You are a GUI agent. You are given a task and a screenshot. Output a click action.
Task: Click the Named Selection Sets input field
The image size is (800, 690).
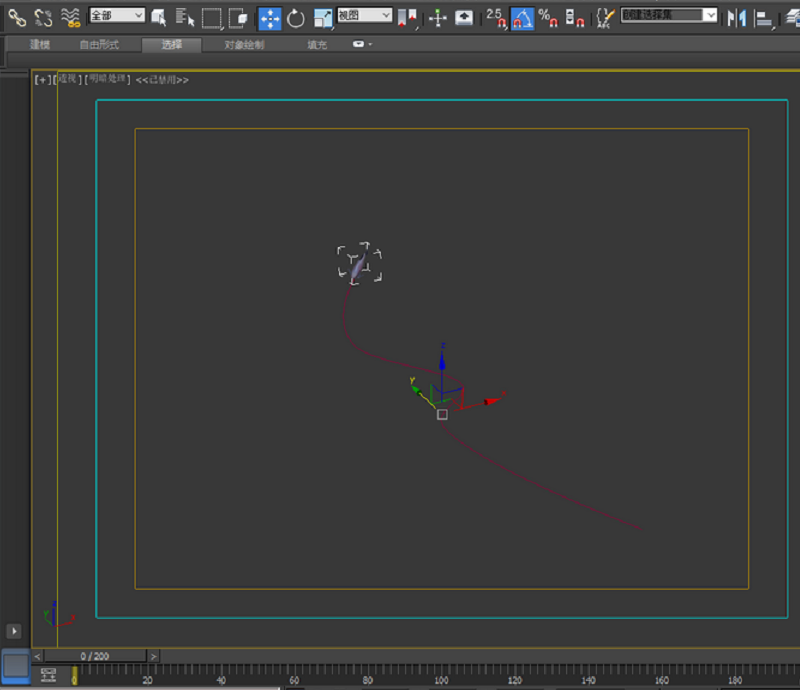tap(662, 15)
